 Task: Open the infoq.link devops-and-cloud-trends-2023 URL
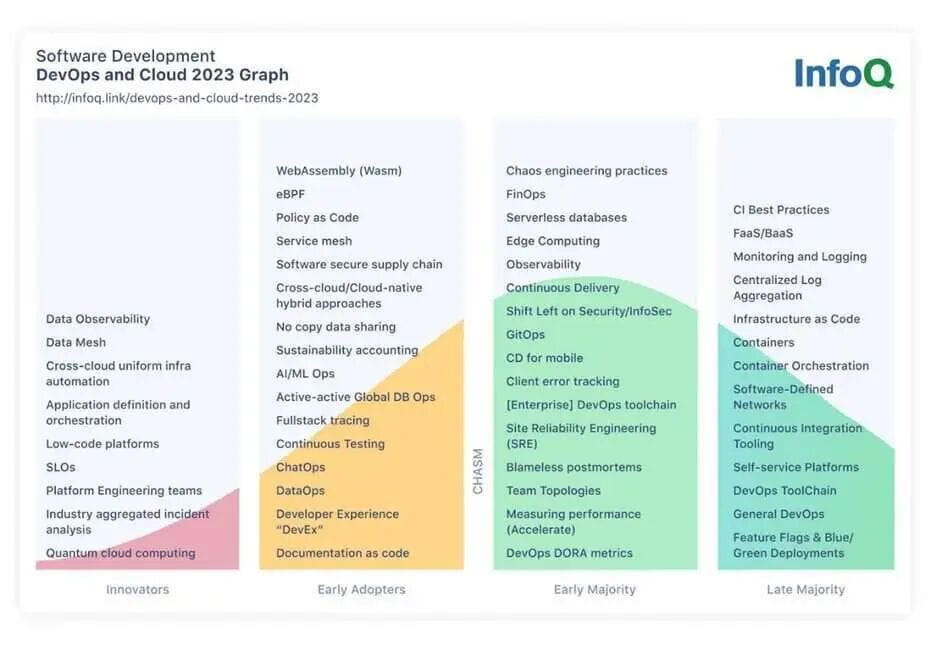[177, 98]
